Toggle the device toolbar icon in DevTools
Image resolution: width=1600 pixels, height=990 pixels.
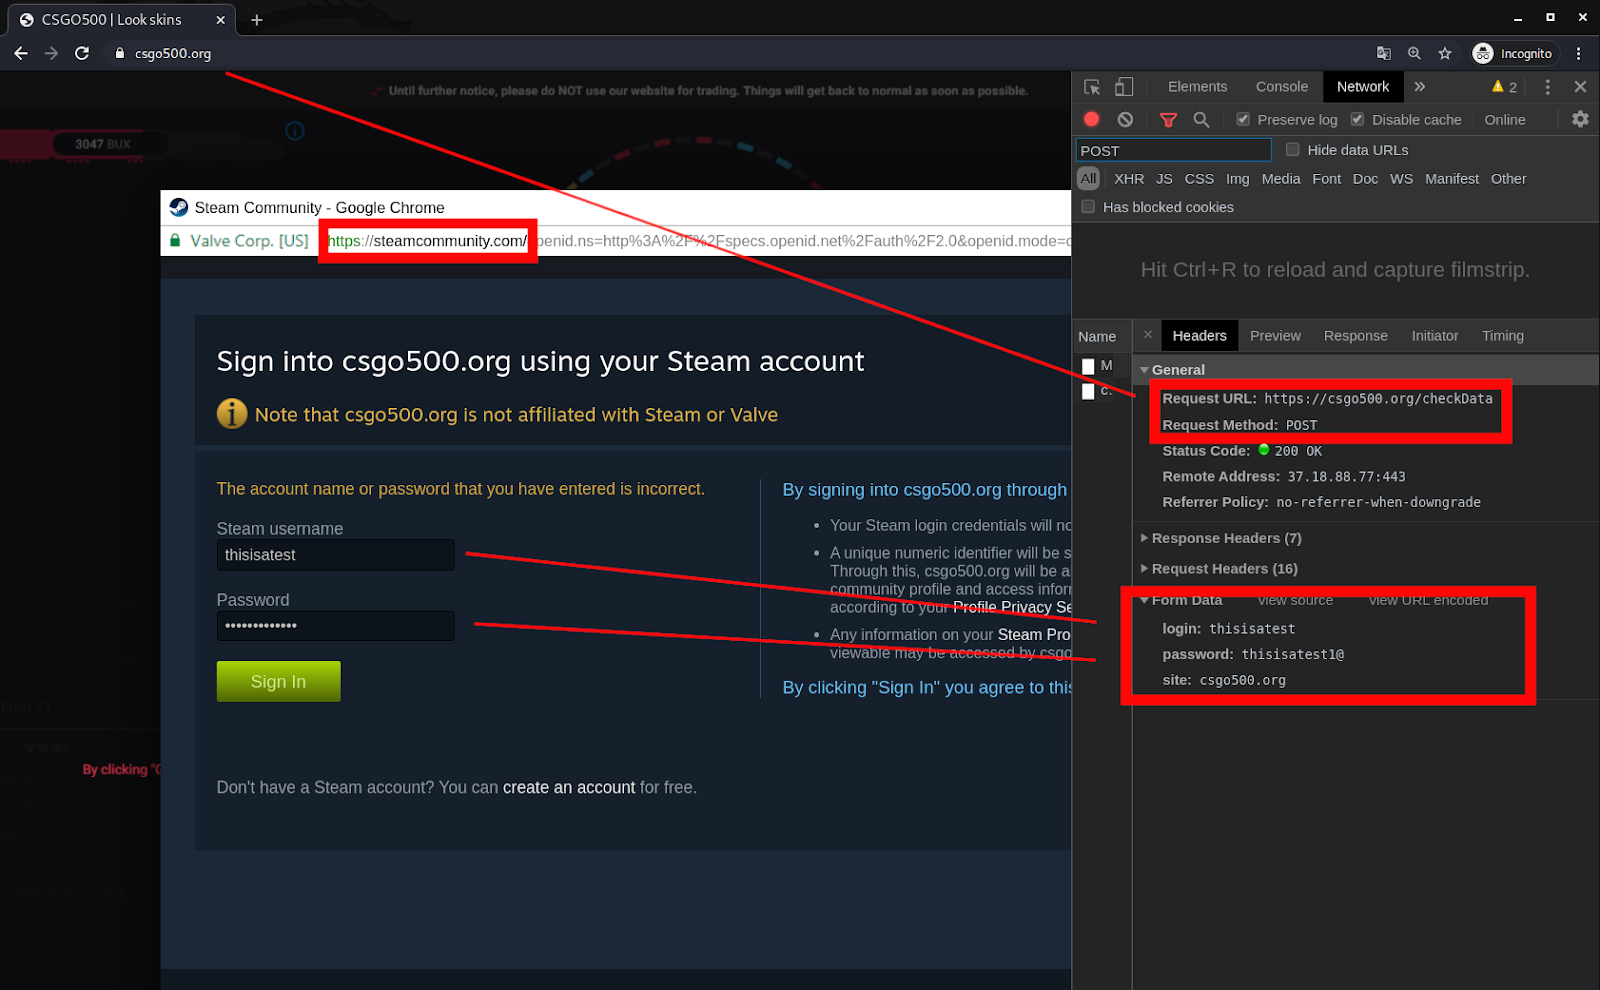(x=1124, y=87)
